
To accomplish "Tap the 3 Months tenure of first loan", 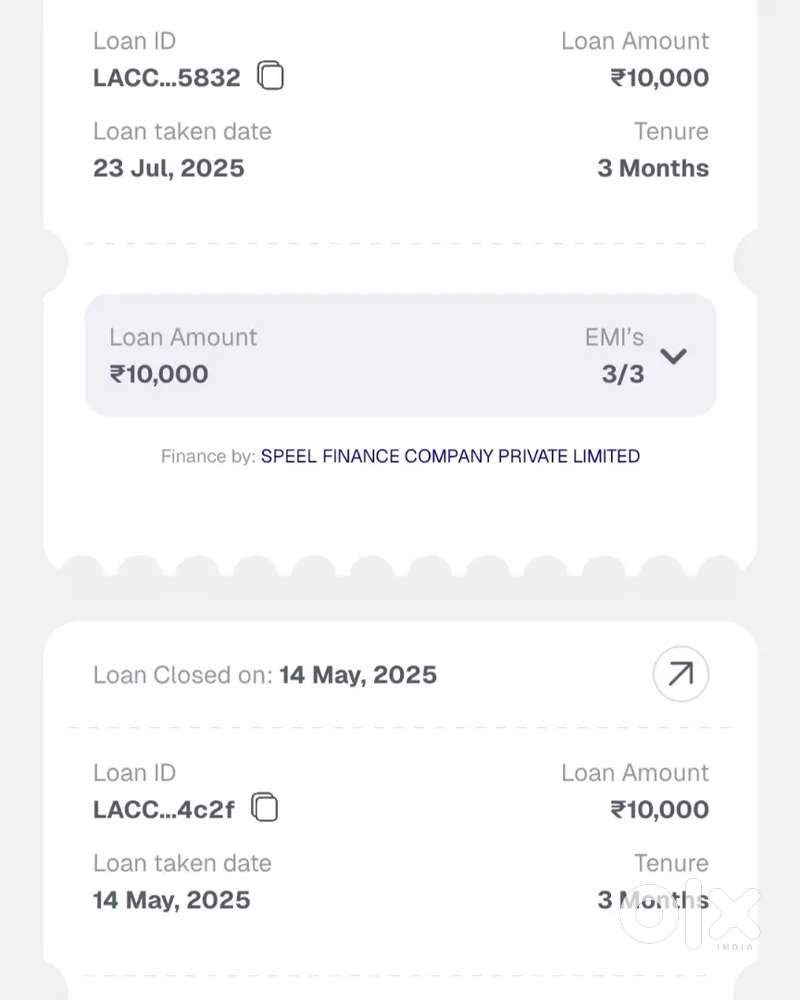I will [653, 168].
